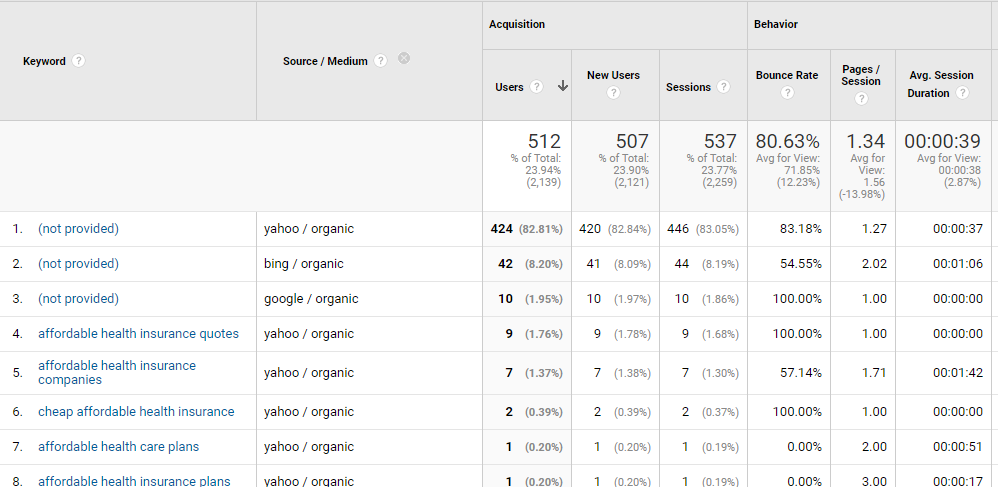Click pages per session value 2.00
998x487 pixels.
tap(874, 446)
